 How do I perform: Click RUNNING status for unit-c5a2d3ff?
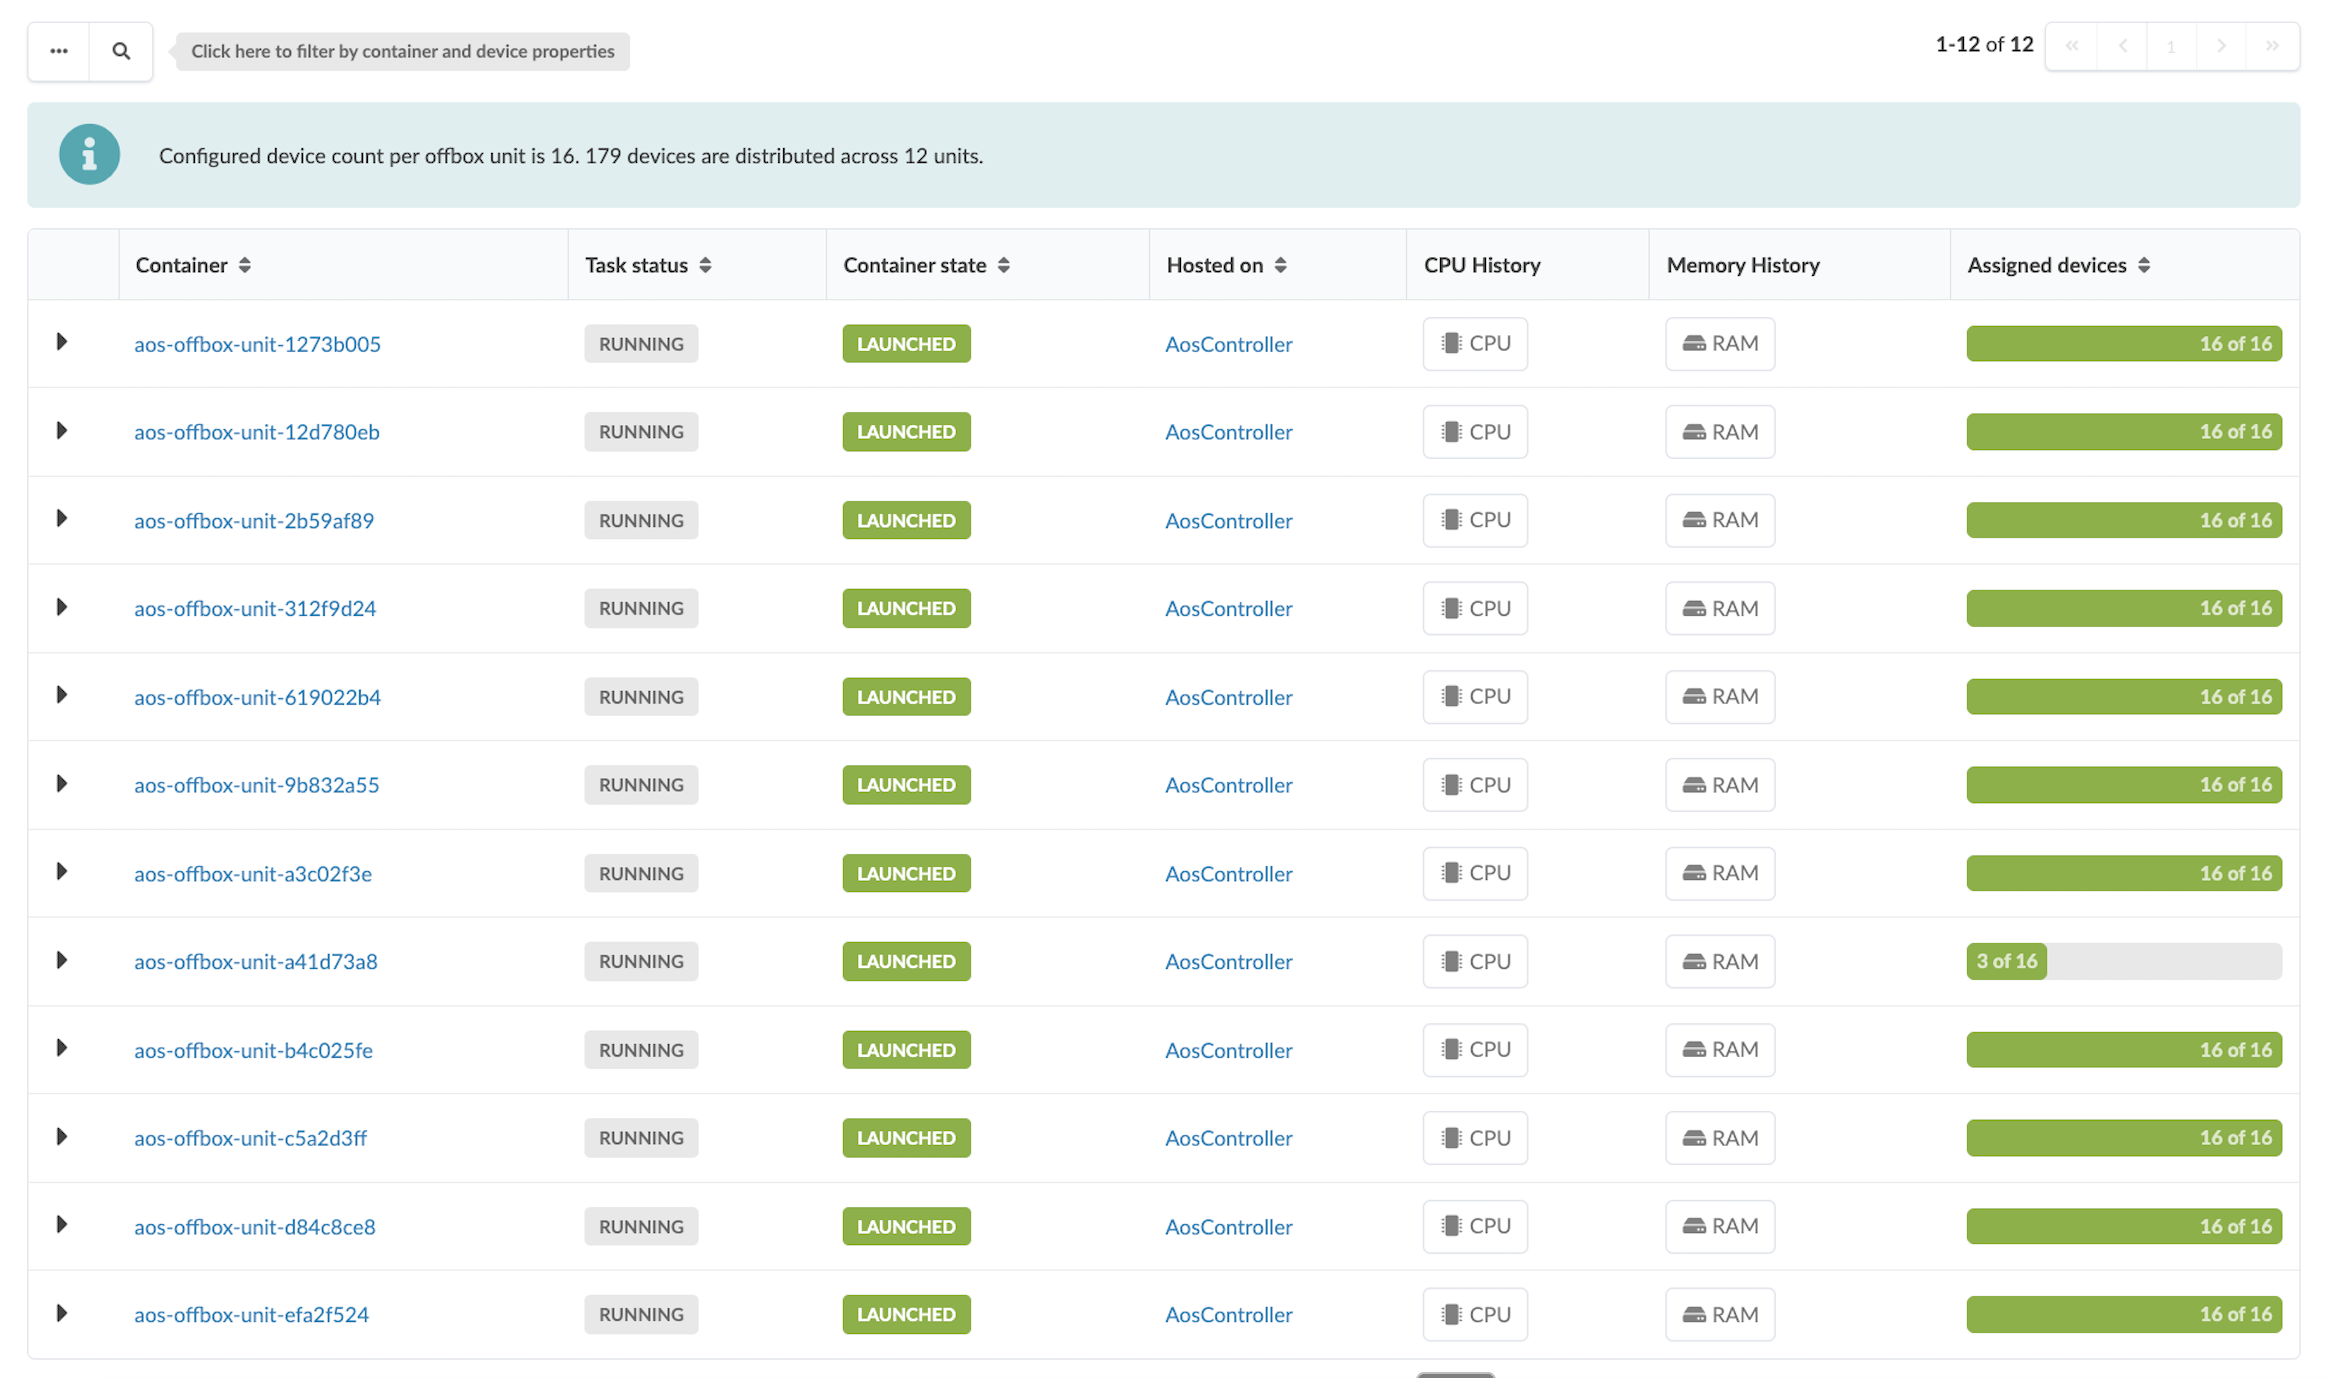pos(641,1138)
